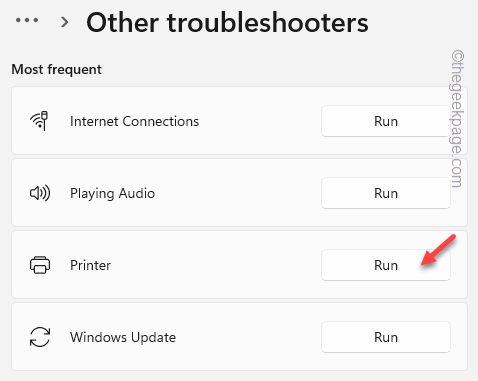Click the Most frequent section heading
This screenshot has height=381, width=478.
(57, 69)
